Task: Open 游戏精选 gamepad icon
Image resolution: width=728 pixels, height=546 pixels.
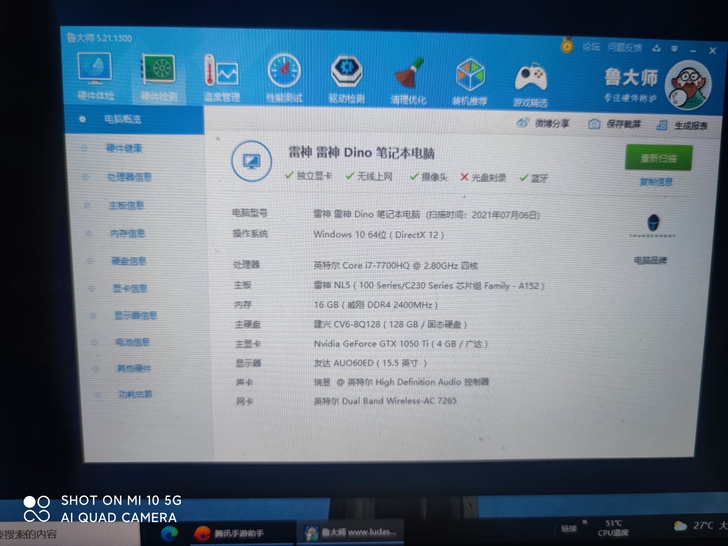Action: [x=530, y=84]
